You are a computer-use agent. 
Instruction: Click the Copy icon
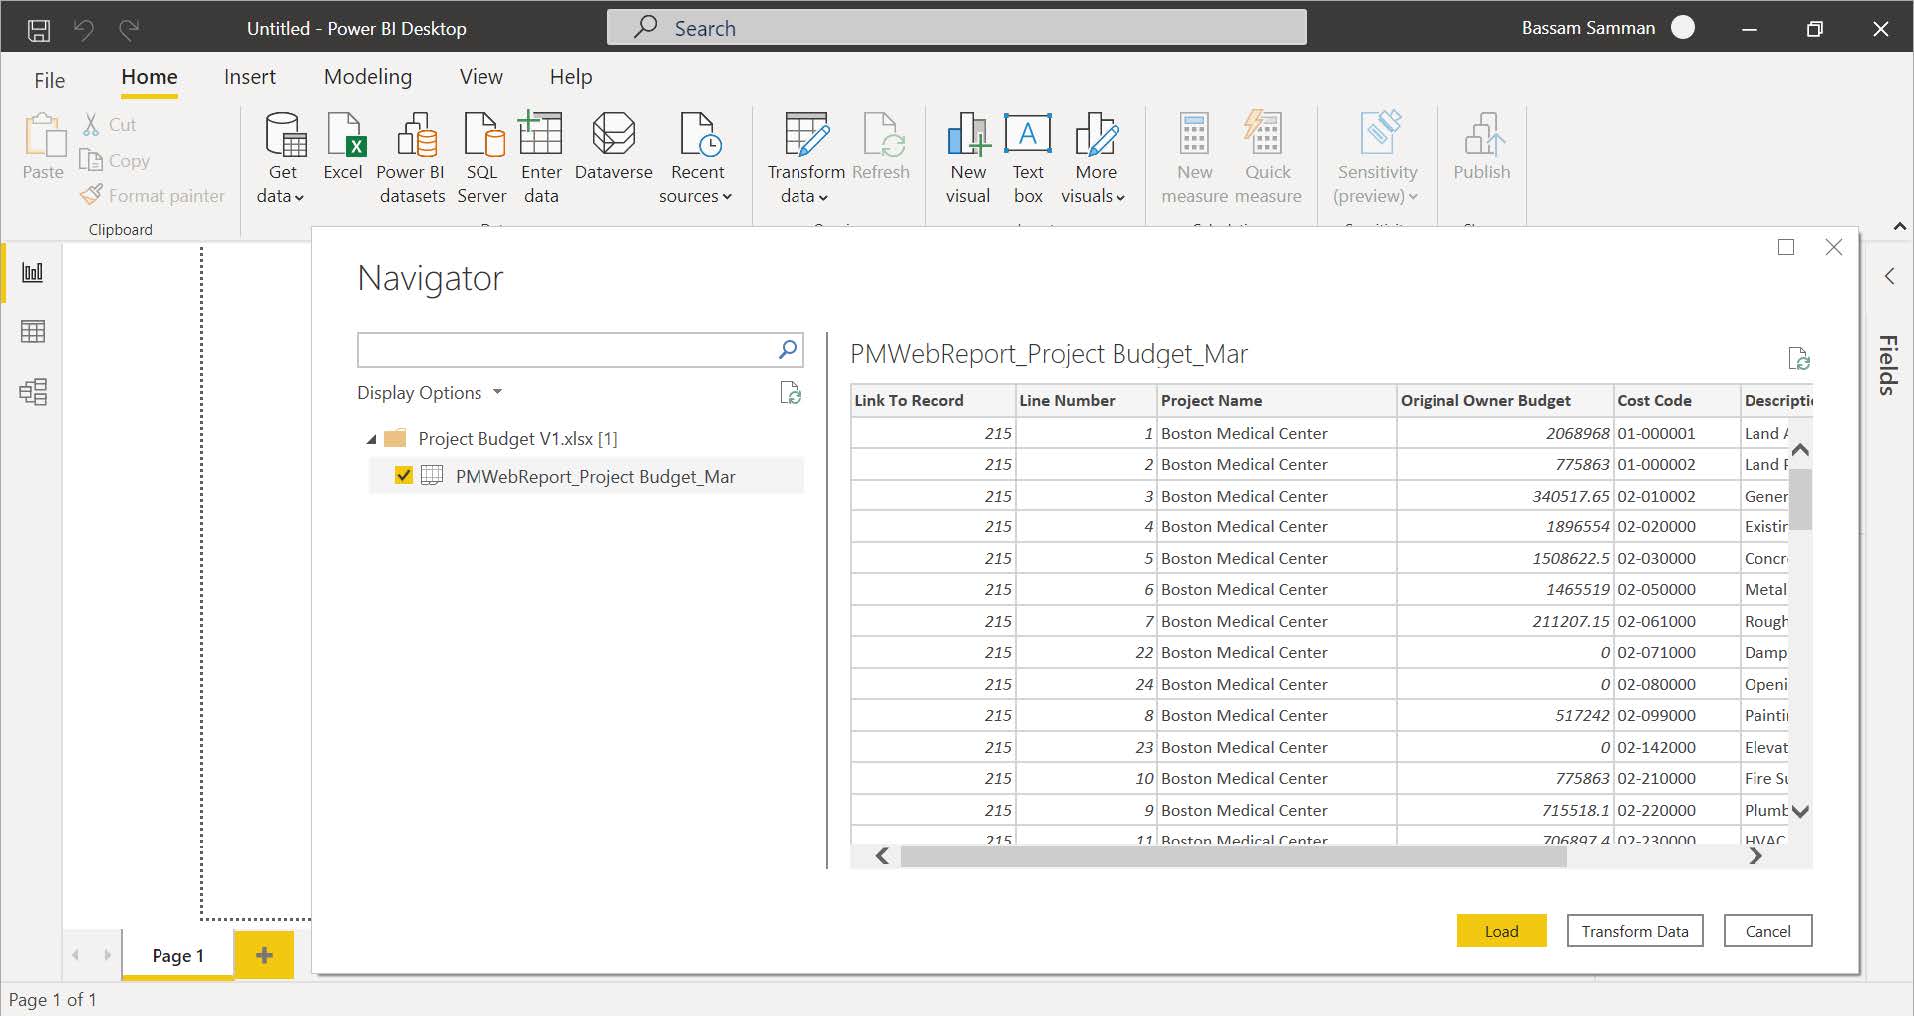click(x=91, y=160)
